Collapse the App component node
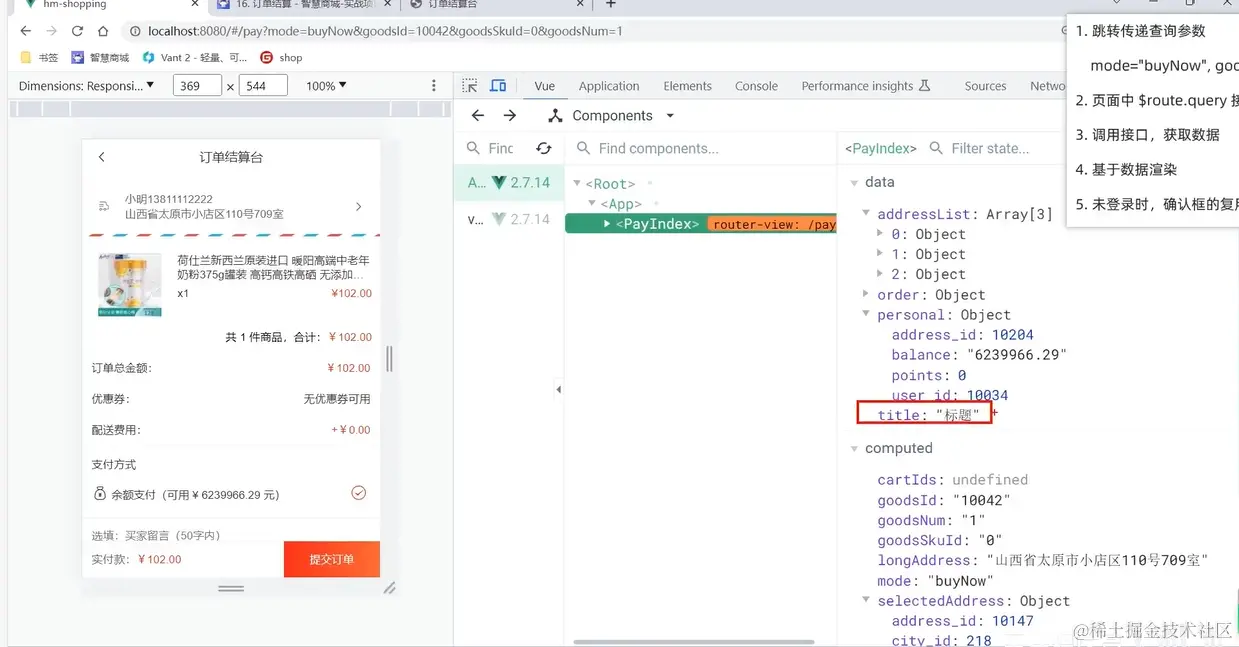1239x647 pixels. coord(592,204)
